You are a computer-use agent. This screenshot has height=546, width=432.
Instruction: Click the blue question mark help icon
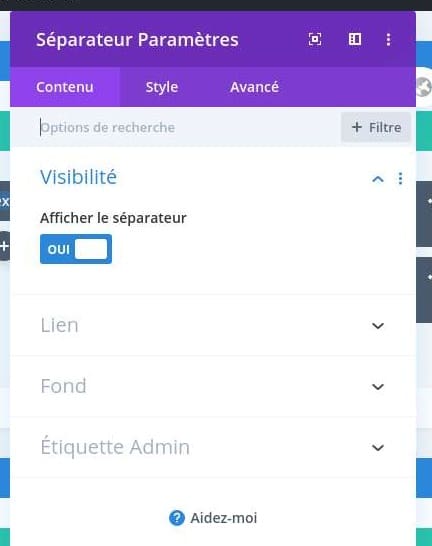(177, 518)
